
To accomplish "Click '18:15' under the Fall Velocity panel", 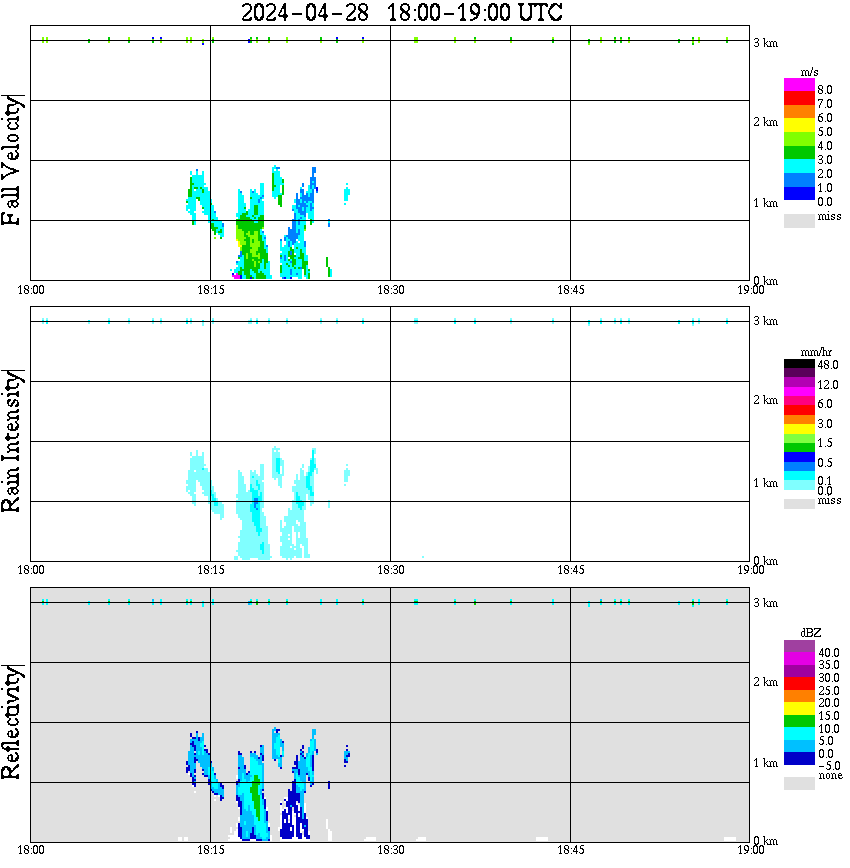I will click(210, 290).
